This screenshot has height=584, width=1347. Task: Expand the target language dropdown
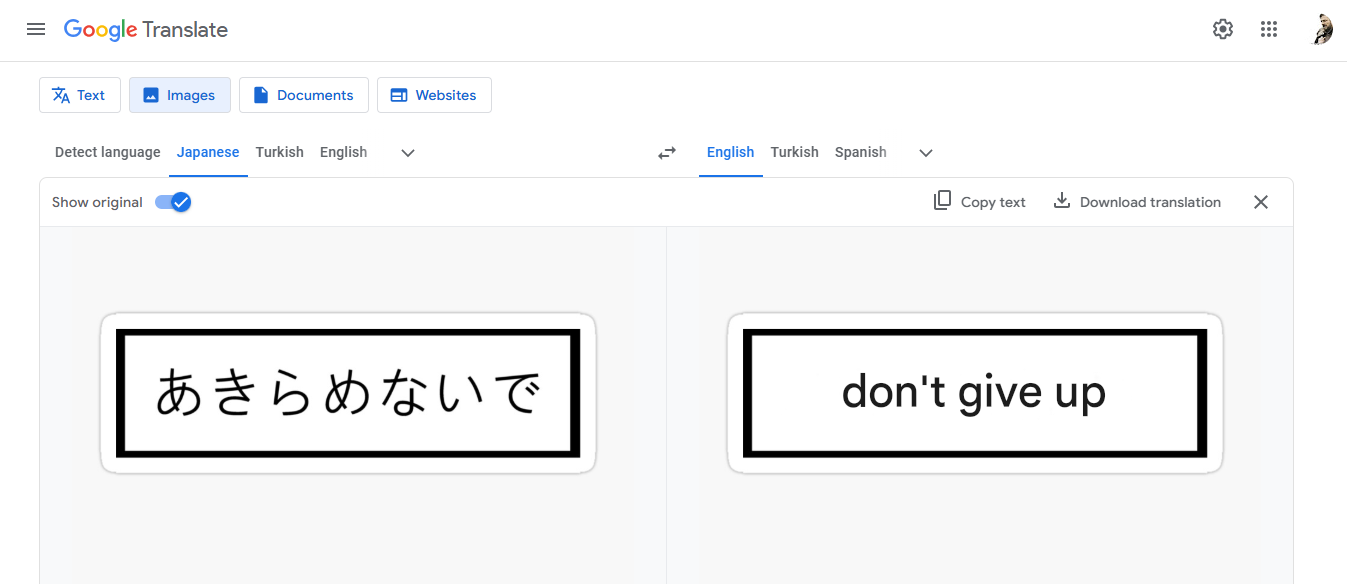[x=925, y=152]
